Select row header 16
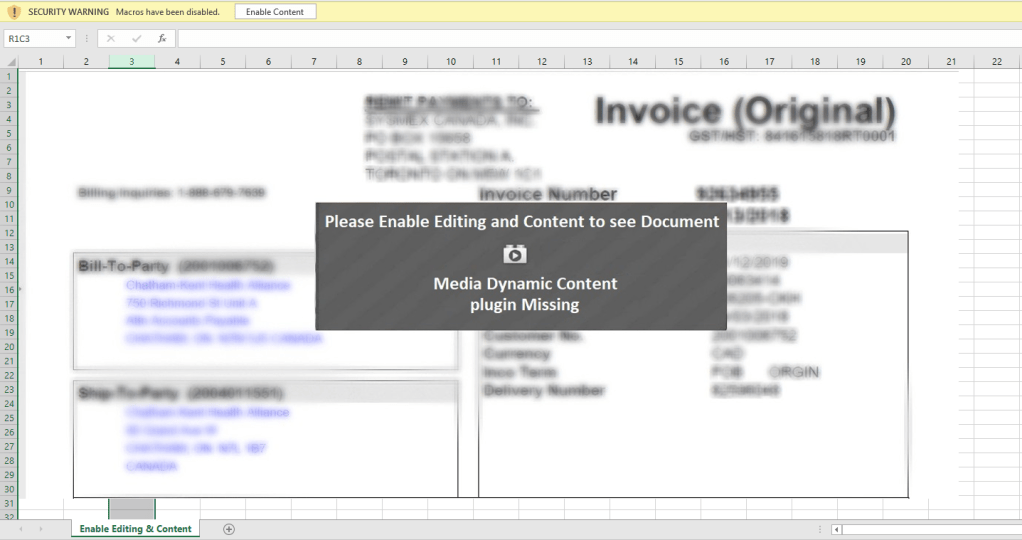The image size is (1022, 540). 9,289
